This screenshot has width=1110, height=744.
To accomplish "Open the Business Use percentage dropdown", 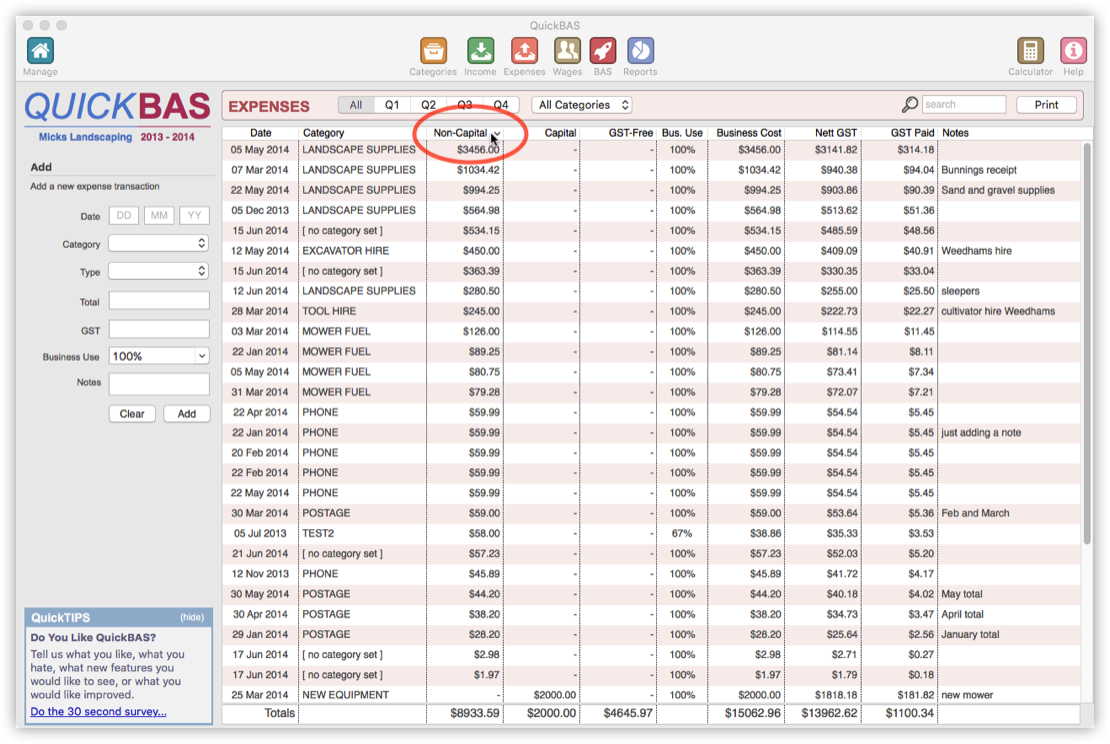I will (x=158, y=355).
